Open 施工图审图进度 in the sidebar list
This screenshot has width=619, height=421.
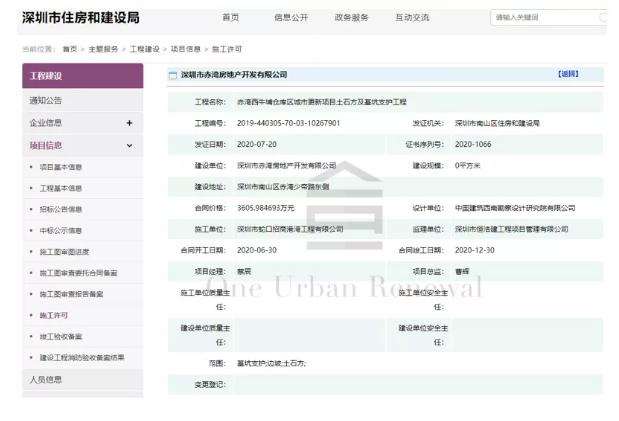[64, 252]
